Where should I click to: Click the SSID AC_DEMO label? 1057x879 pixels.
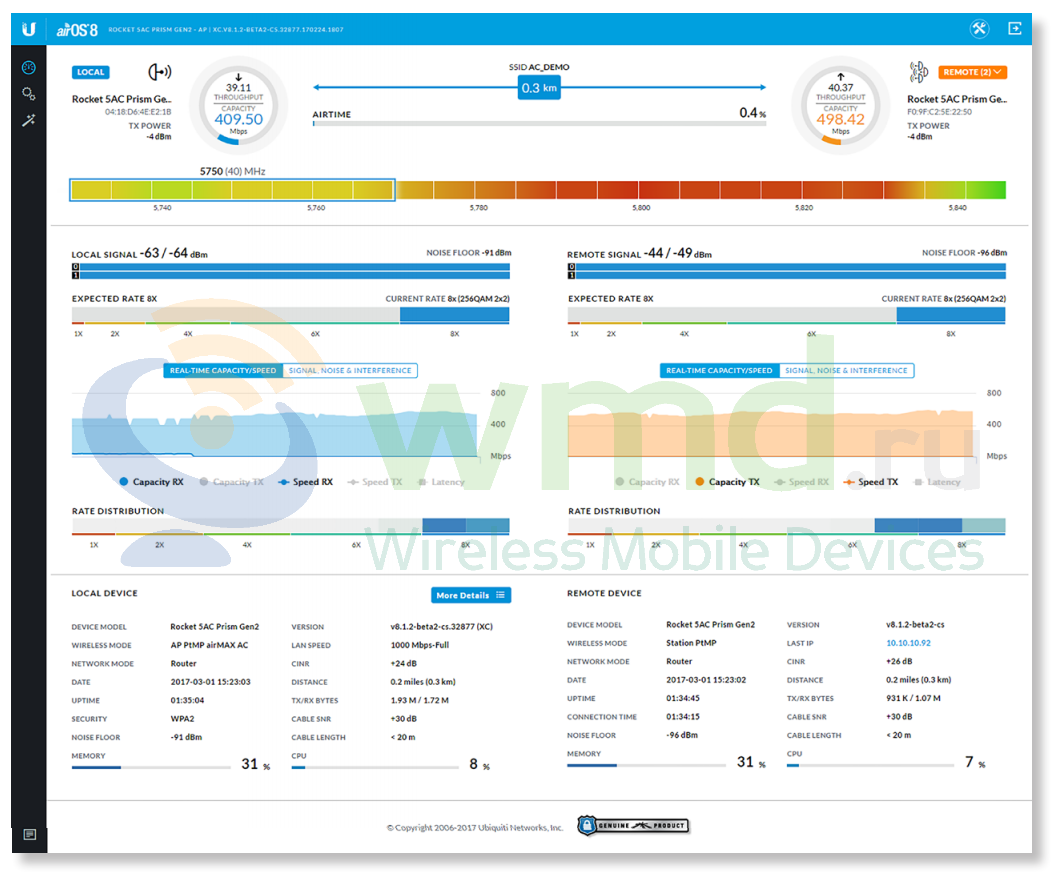tap(539, 67)
